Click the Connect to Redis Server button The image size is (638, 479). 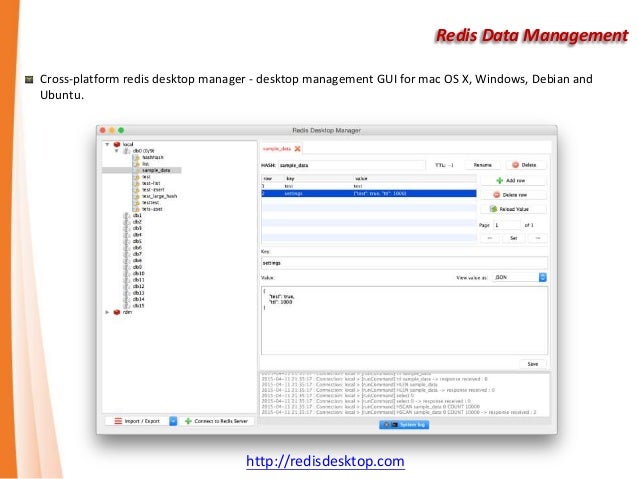click(216, 421)
